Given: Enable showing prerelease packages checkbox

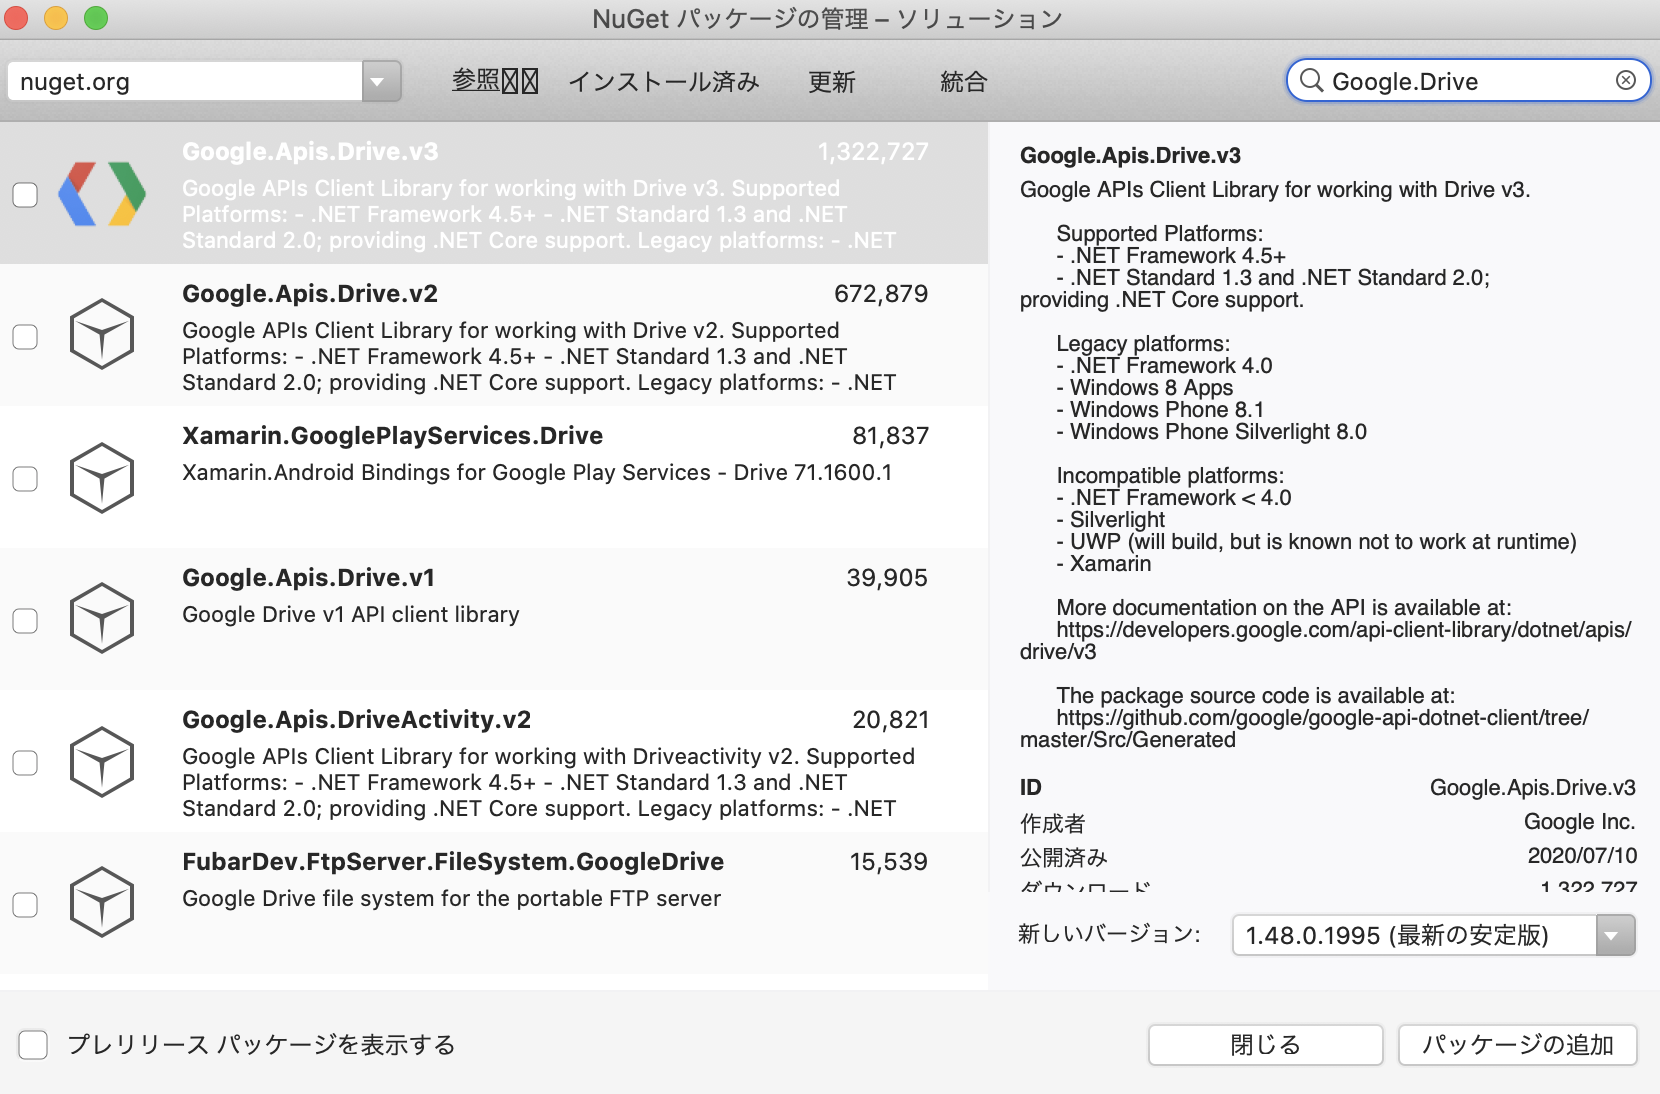Looking at the screenshot, I should [x=33, y=1045].
